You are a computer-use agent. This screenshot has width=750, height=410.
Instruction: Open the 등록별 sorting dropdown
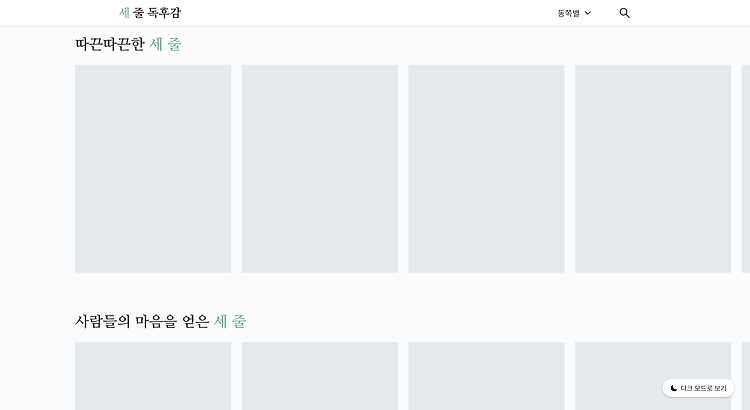coord(574,13)
